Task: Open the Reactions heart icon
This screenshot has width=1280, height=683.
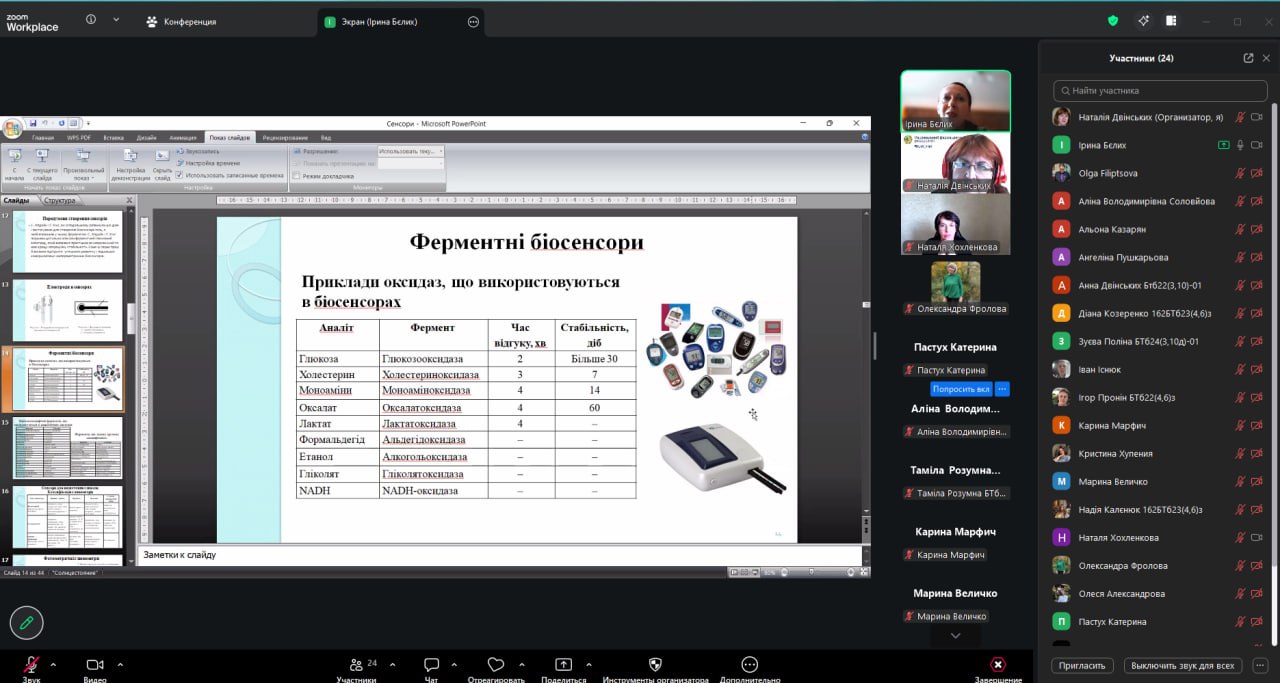Action: (x=495, y=665)
